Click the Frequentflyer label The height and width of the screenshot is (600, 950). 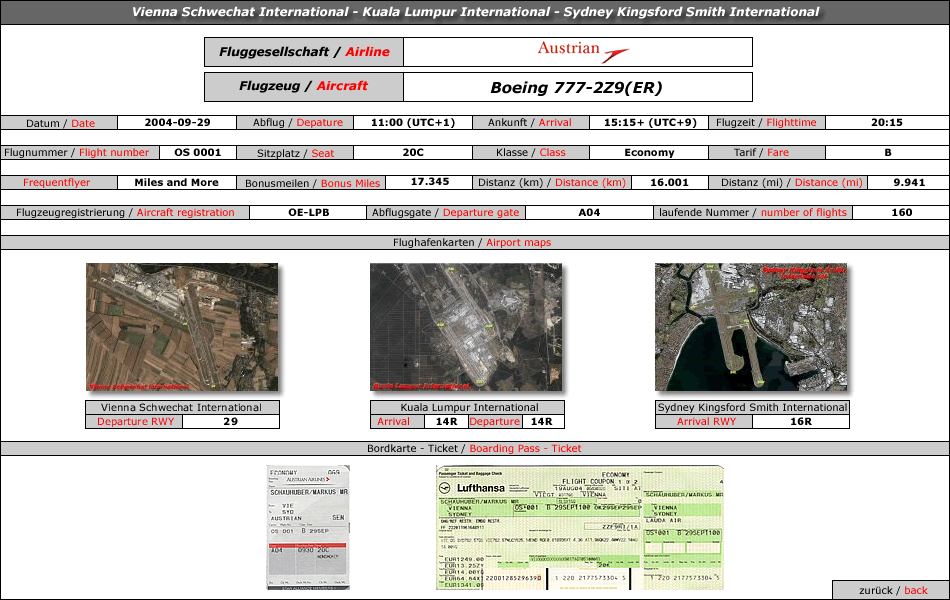click(56, 182)
